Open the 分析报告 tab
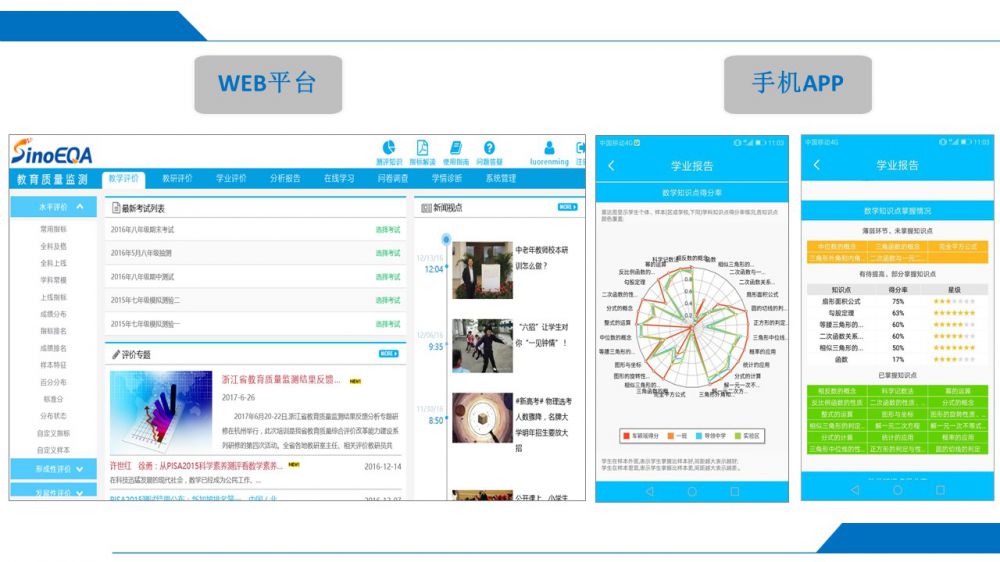The height and width of the screenshot is (562, 1000). (x=285, y=179)
